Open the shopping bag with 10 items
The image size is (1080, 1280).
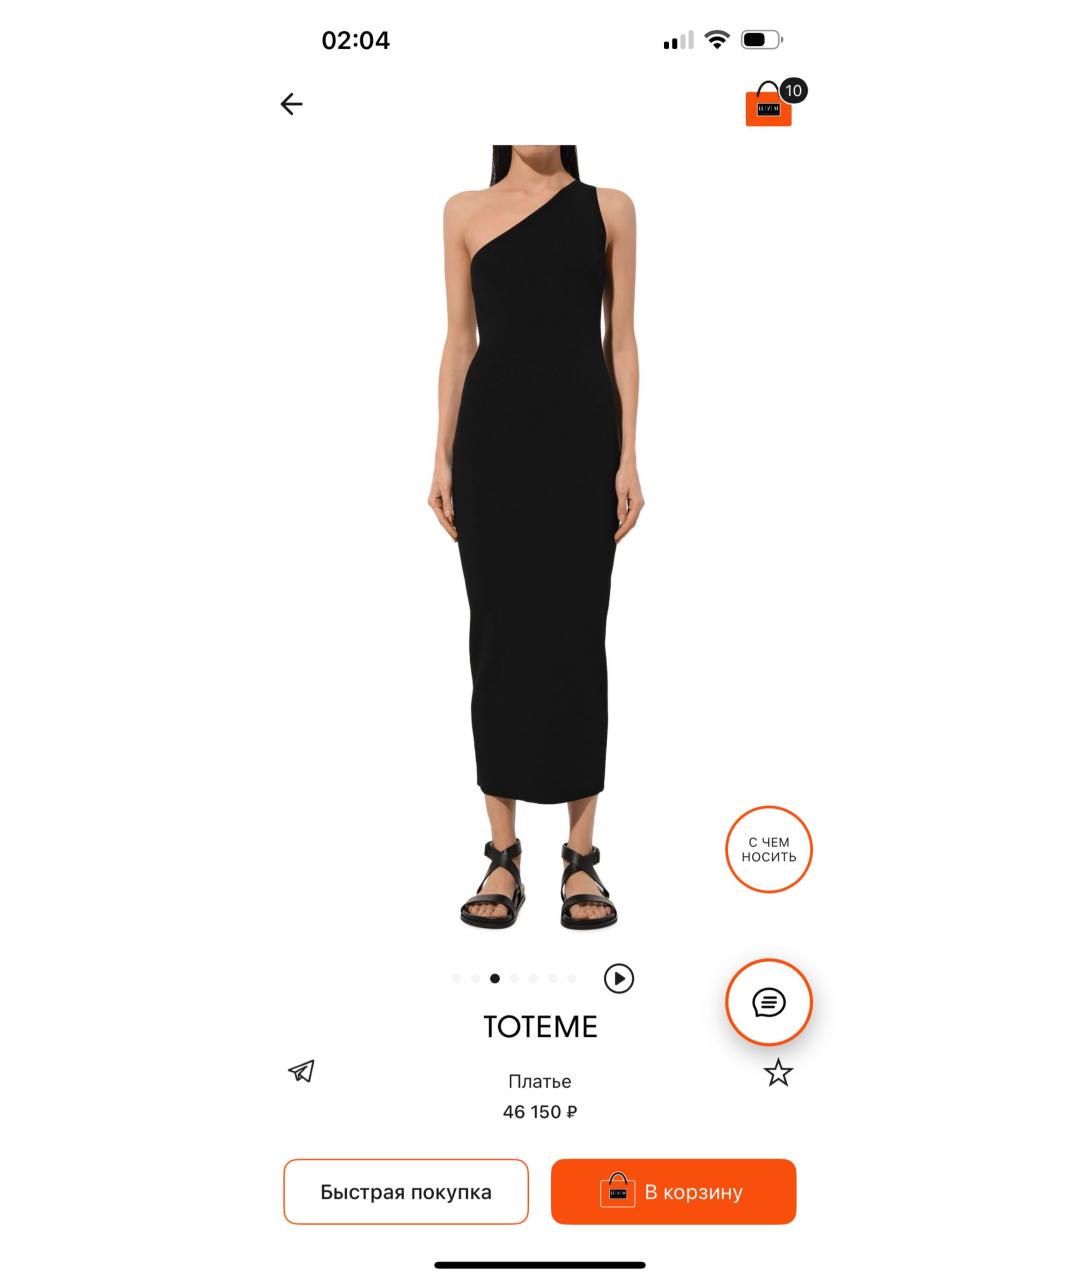769,105
